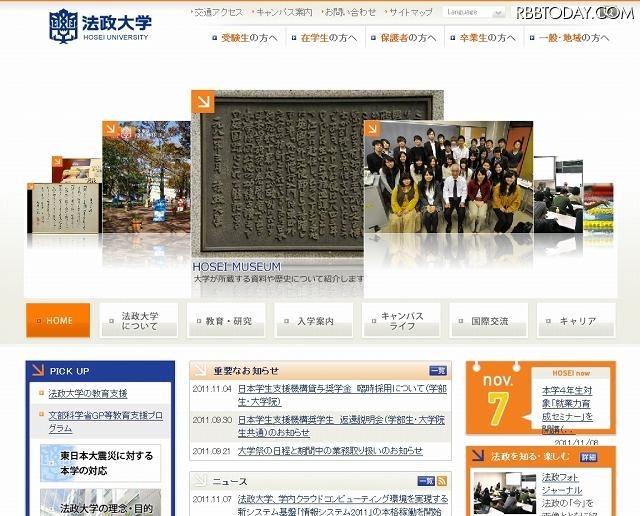Viewport: 640px width, 516px height.
Task: Open the お問い合わせ link
Action: (348, 12)
